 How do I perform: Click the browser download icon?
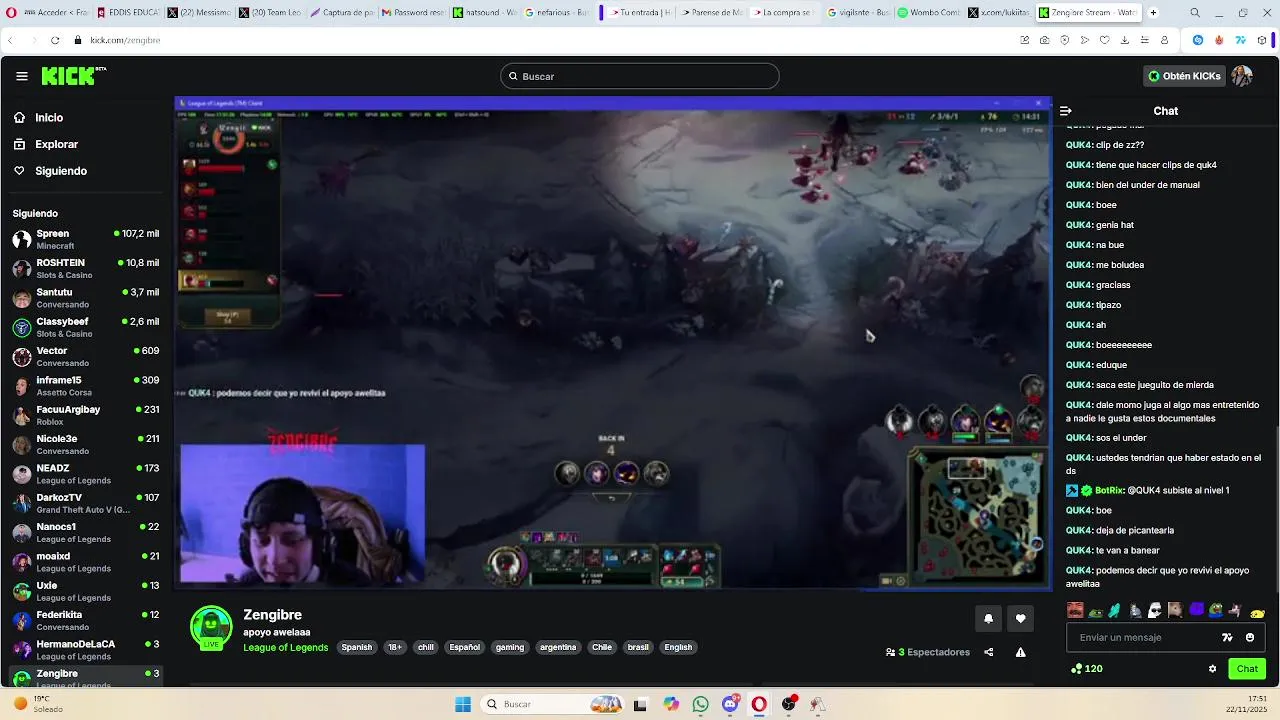tap(1125, 40)
